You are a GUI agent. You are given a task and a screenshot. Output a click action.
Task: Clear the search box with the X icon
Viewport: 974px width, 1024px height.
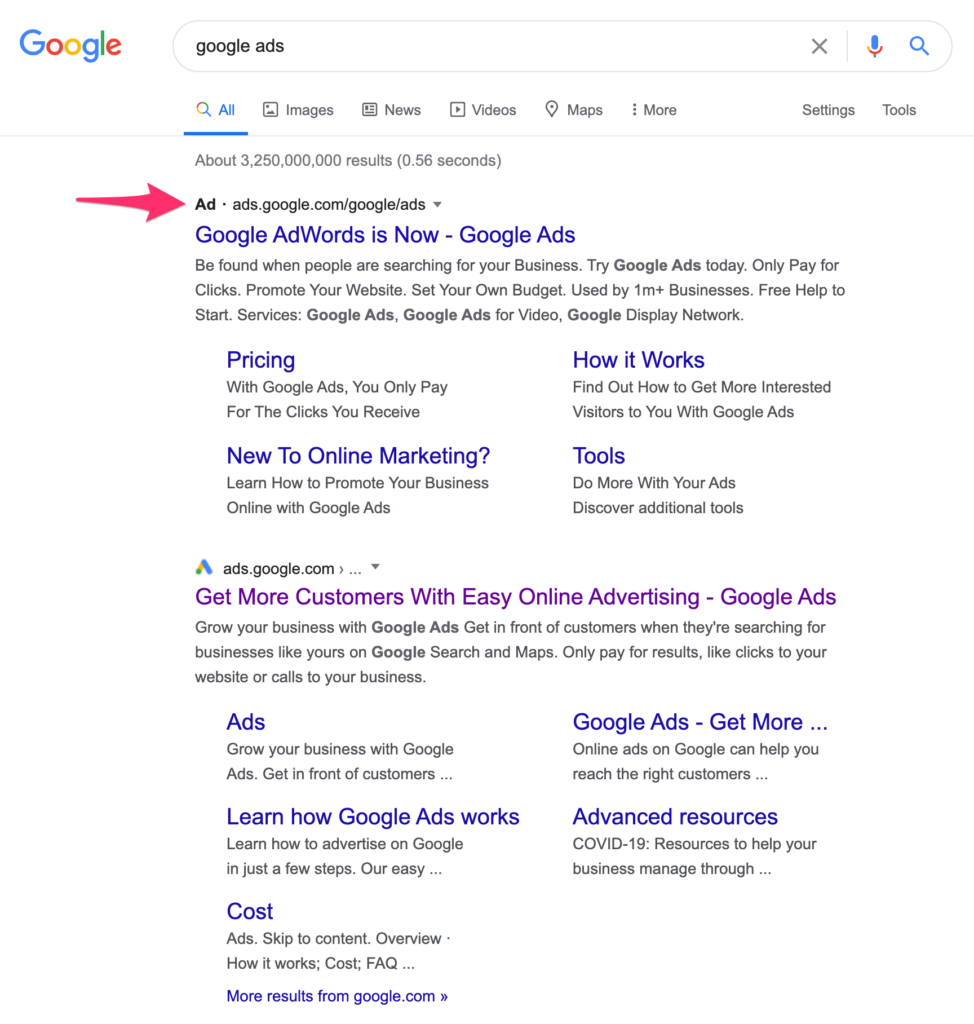pos(819,46)
